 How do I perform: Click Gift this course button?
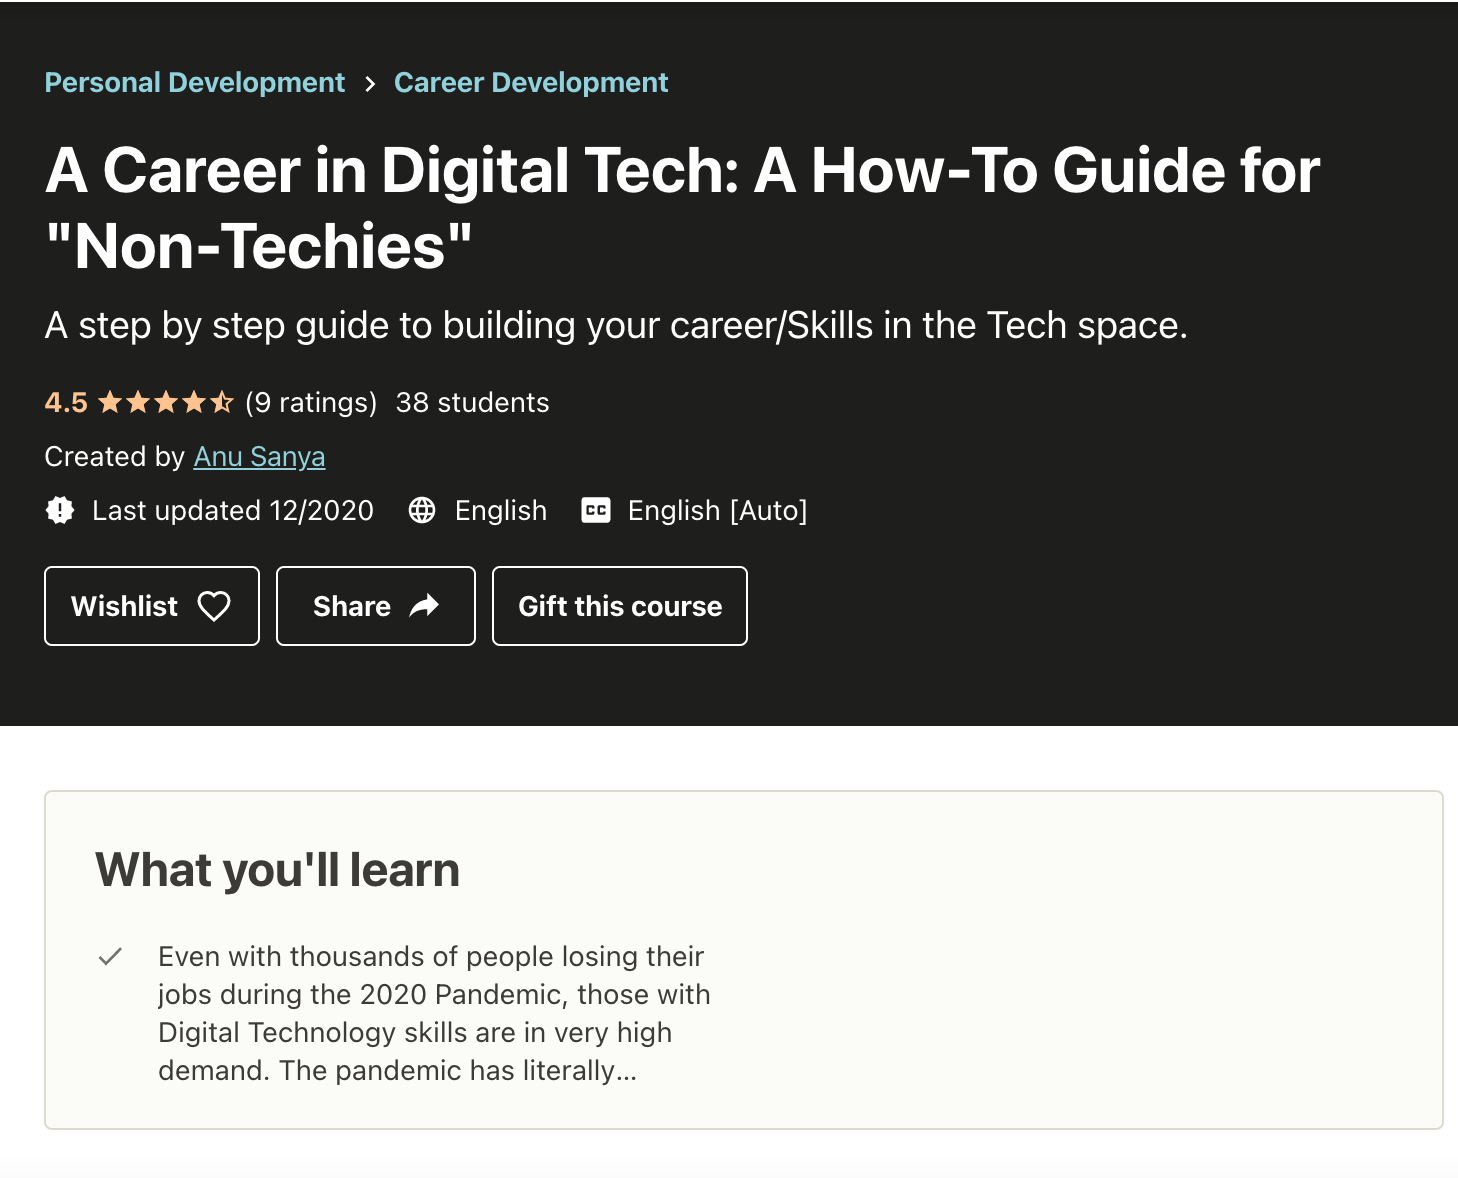619,606
